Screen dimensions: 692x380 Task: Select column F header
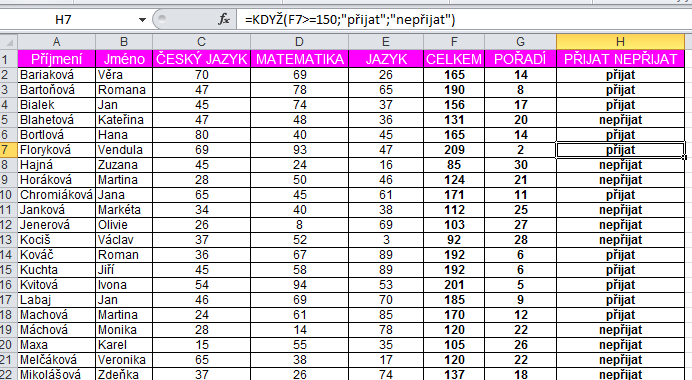pos(454,42)
